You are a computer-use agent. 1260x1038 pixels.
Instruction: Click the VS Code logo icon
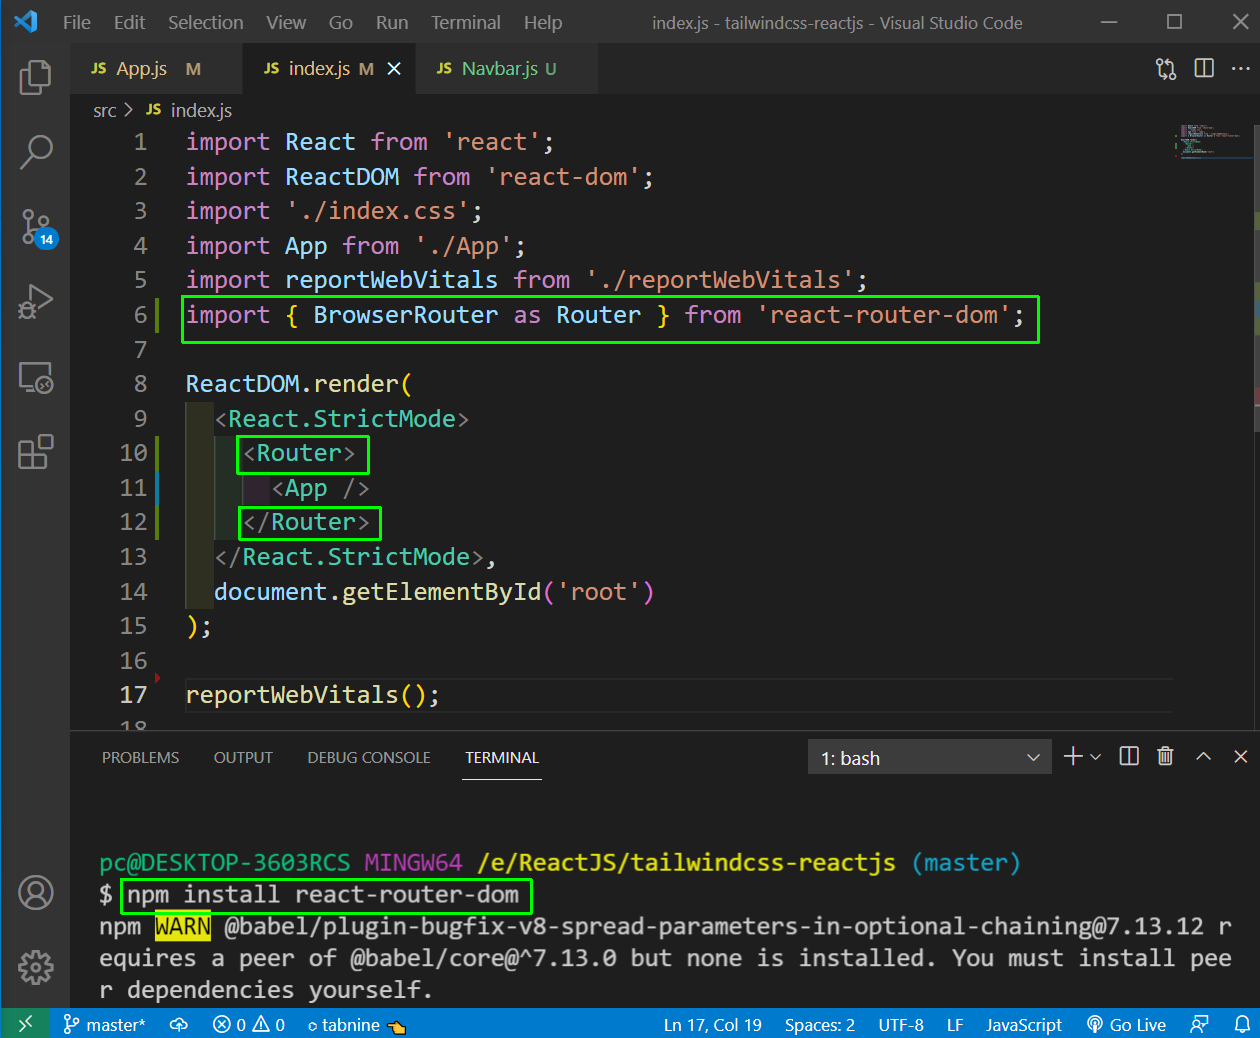[26, 21]
